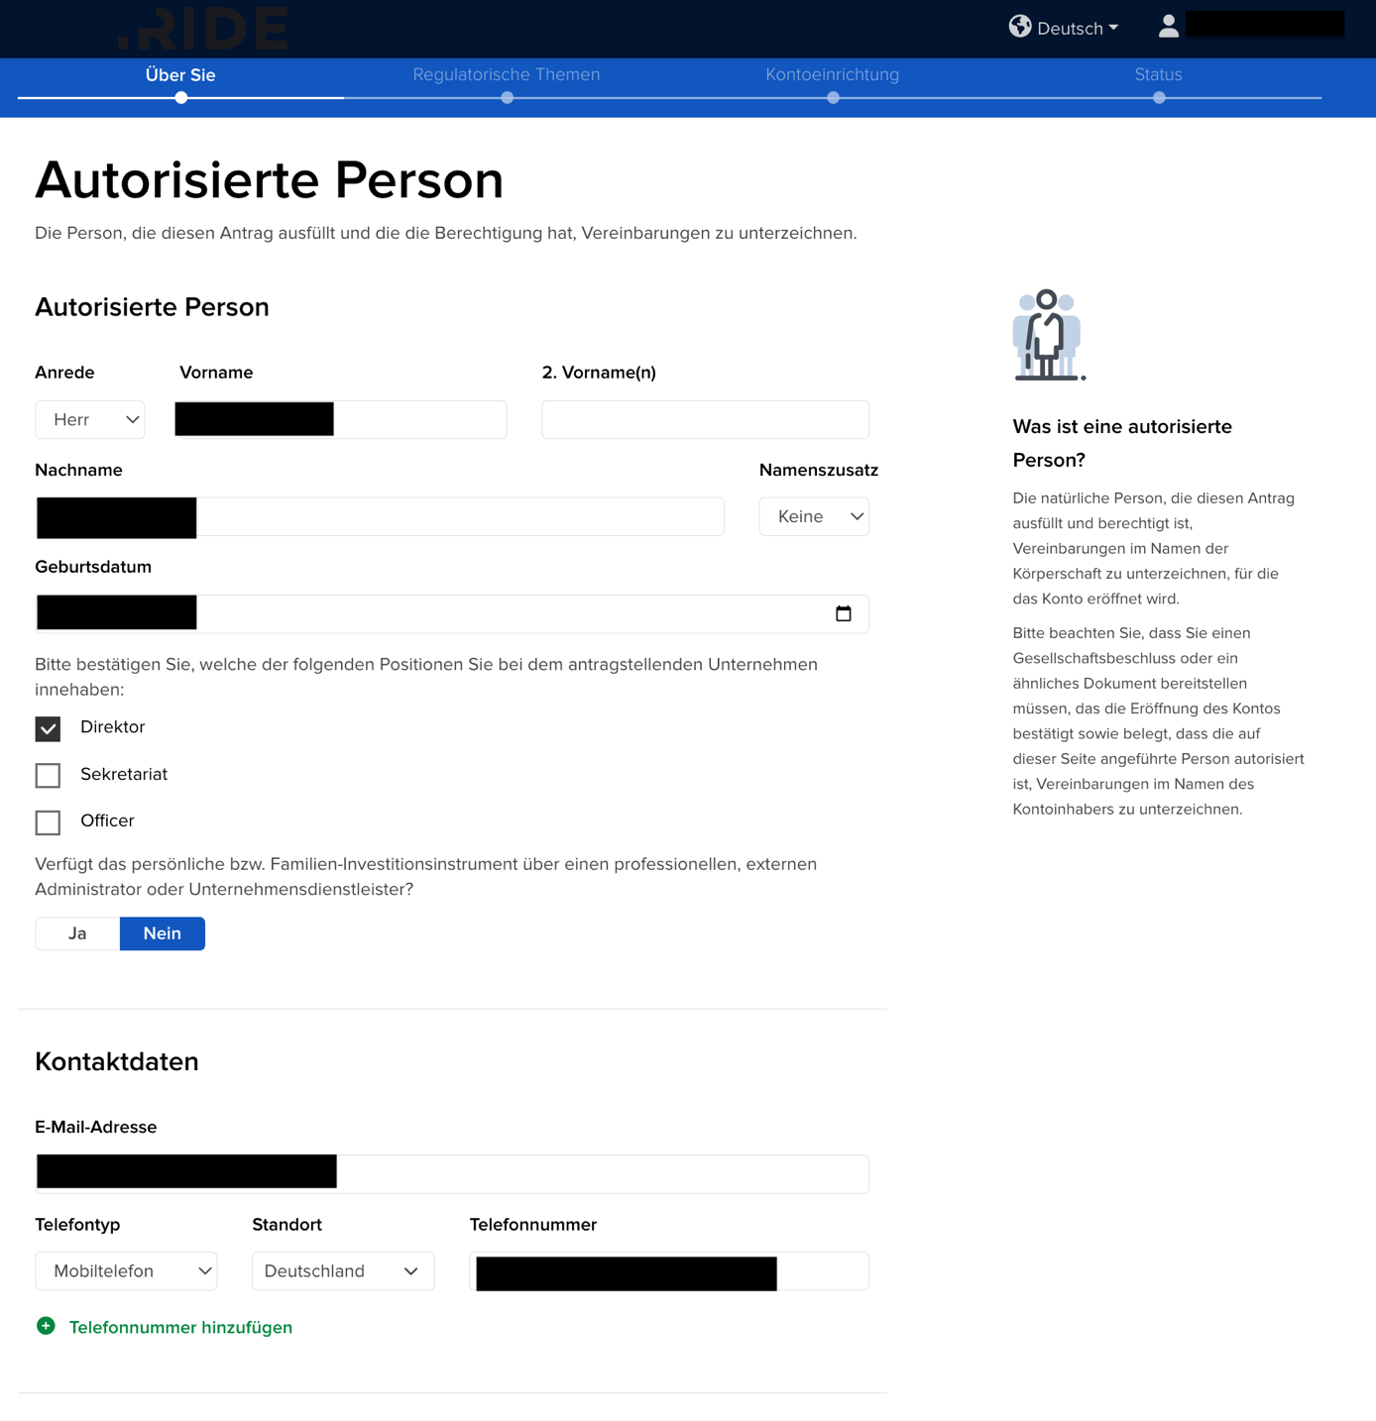Switch to the Kontoeinrichtung step
Viewport: 1376px width, 1421px height.
point(833,75)
